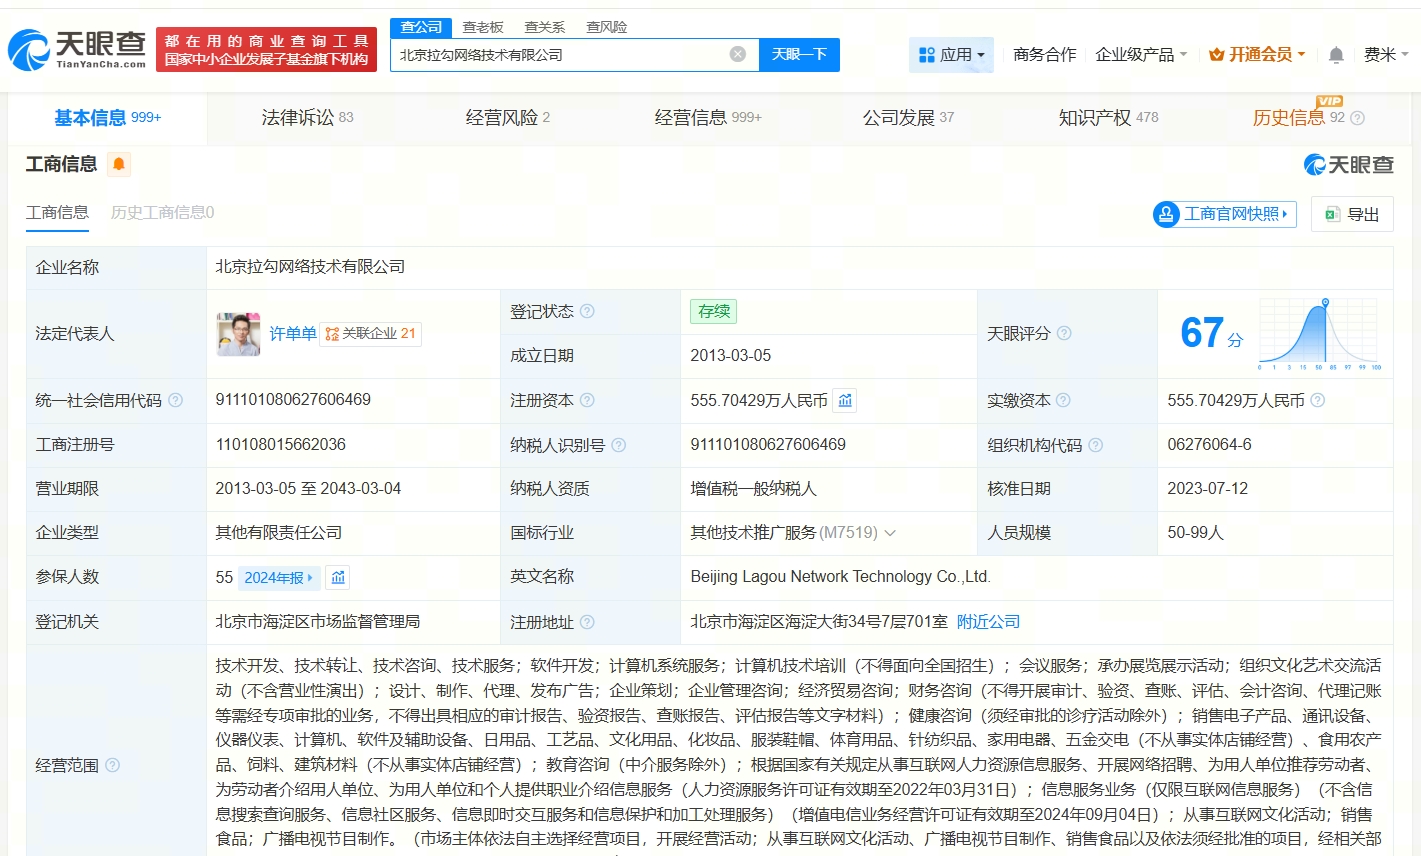Open the 工商官网快照 button
This screenshot has height=856, width=1421.
[1225, 214]
